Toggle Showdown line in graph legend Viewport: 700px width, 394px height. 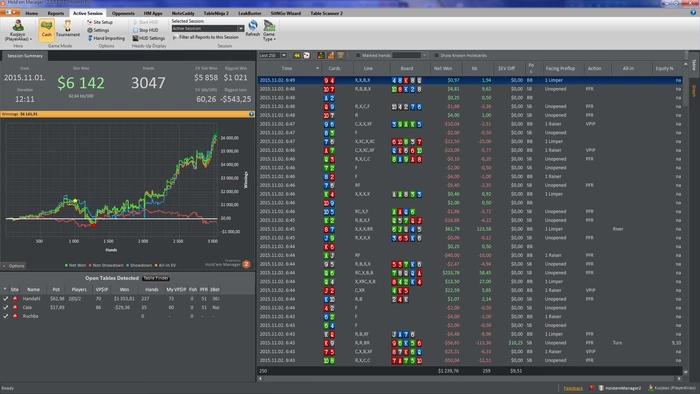(x=139, y=265)
